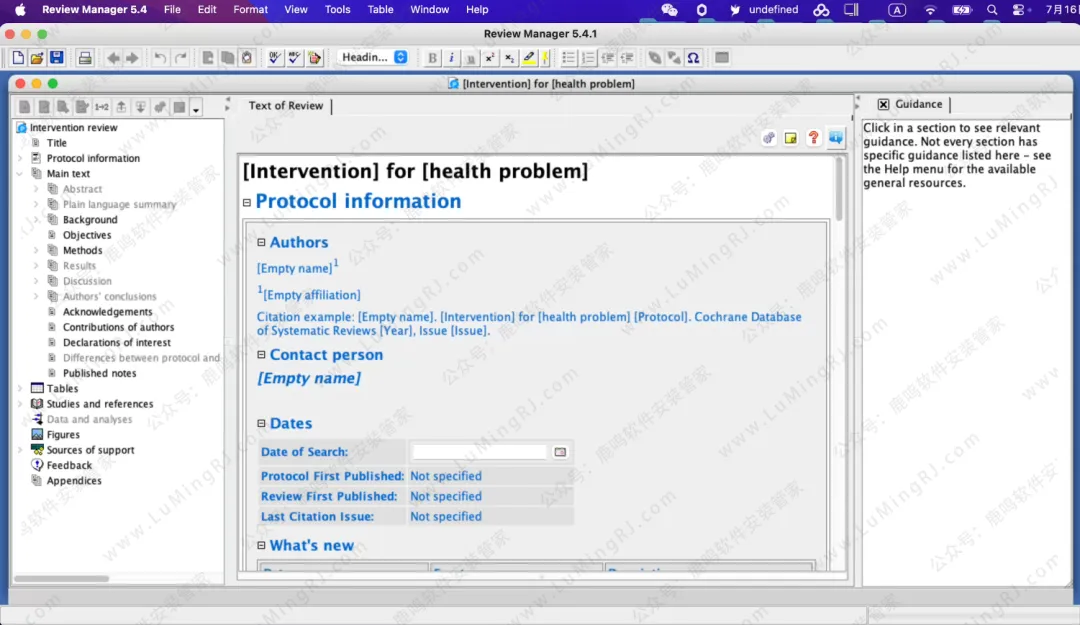This screenshot has width=1080, height=625.
Task: Click the Open folder icon
Action: [37, 58]
